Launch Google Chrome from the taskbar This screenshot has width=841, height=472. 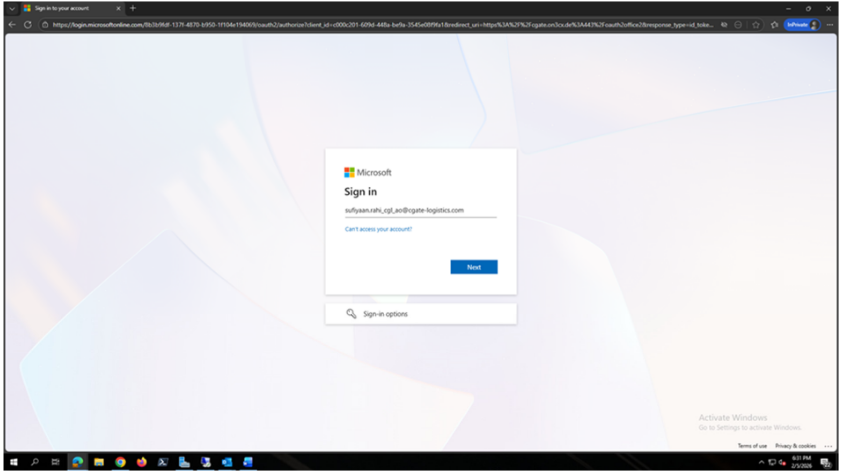tap(120, 462)
